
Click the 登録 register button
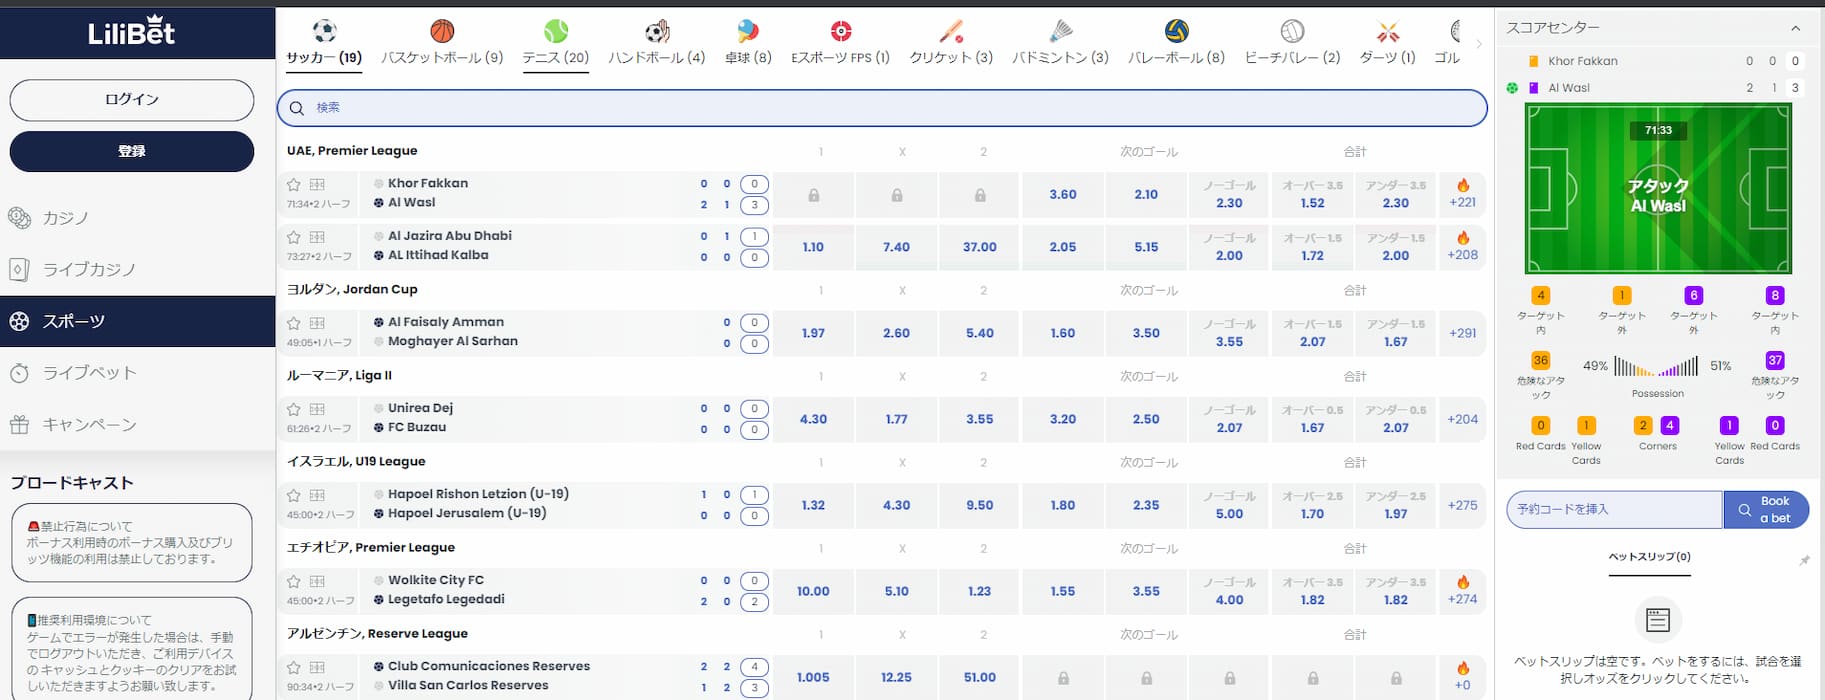click(131, 152)
